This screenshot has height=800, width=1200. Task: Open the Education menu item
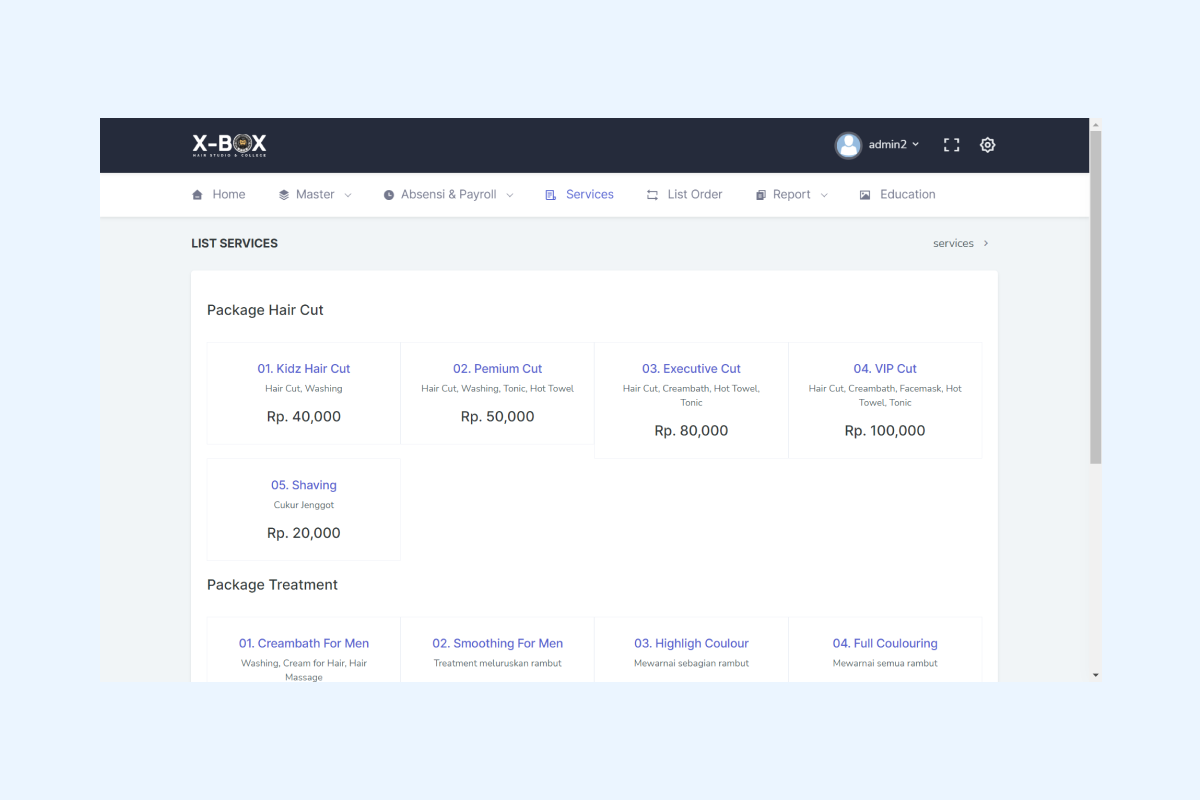pos(897,195)
